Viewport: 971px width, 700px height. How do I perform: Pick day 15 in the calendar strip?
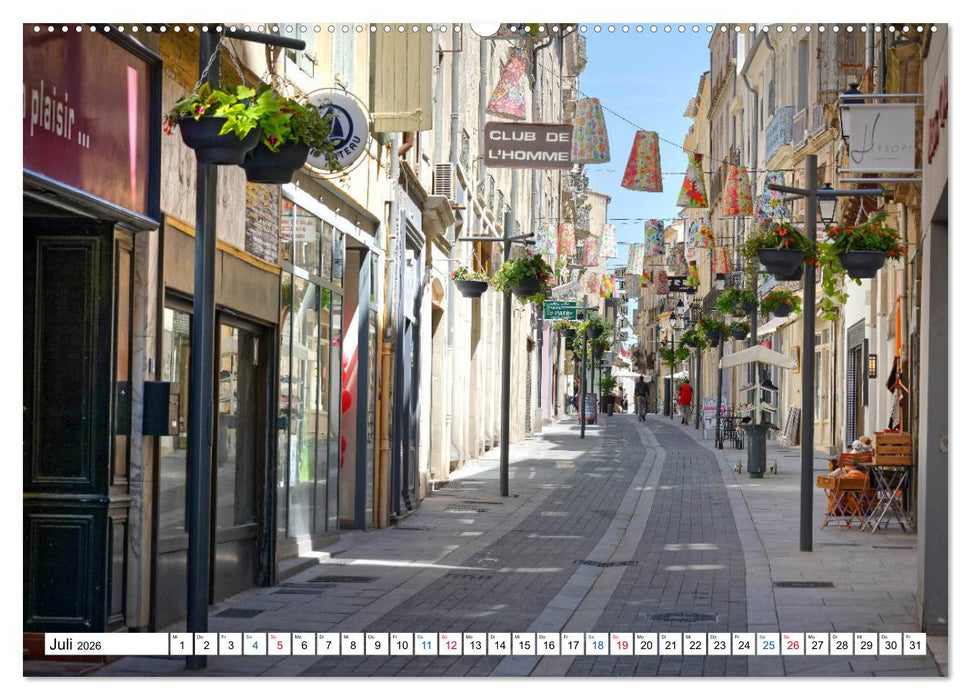[x=523, y=644]
